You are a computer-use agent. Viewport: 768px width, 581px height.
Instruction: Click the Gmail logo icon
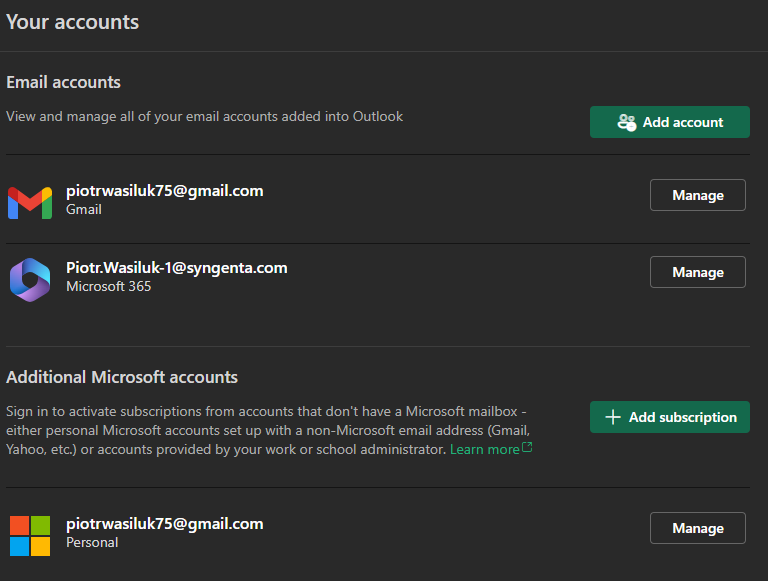(x=30, y=203)
